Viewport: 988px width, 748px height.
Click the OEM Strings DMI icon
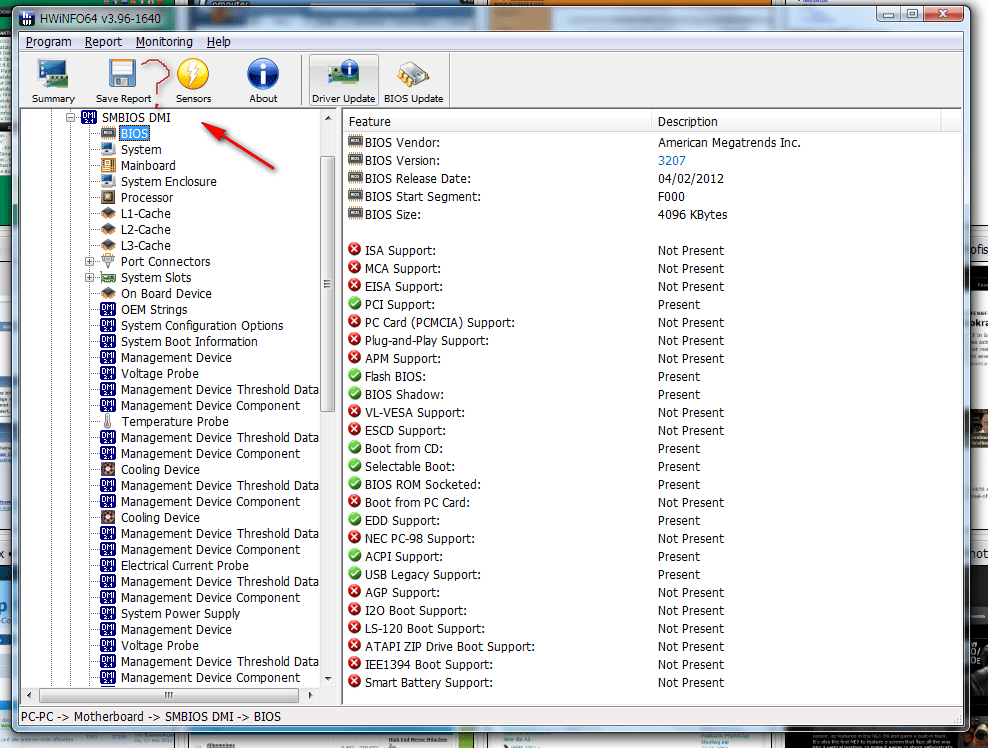[x=108, y=309]
